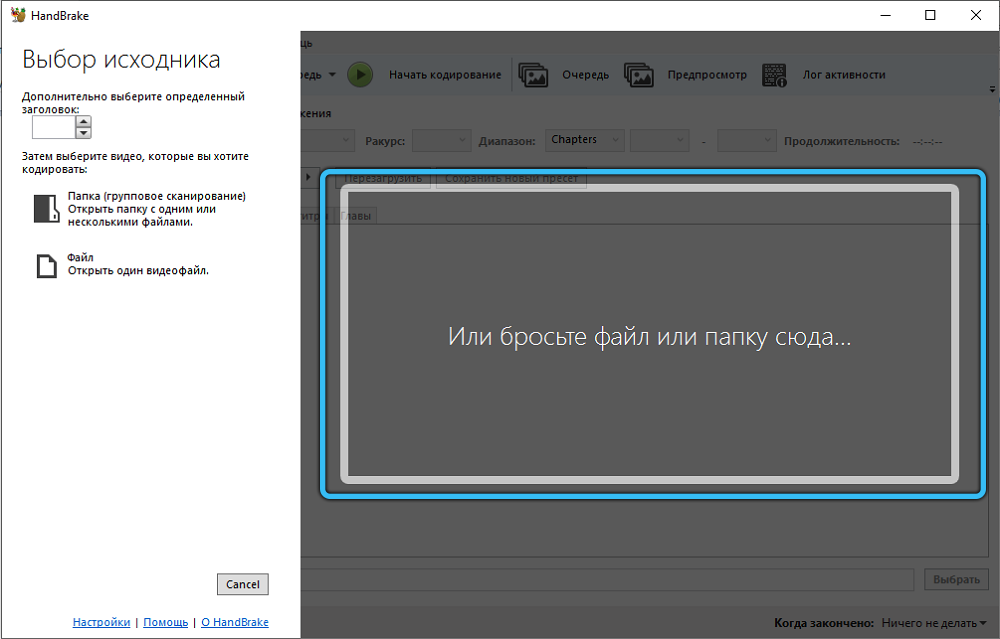
Task: Click the title number input field
Action: (54, 127)
